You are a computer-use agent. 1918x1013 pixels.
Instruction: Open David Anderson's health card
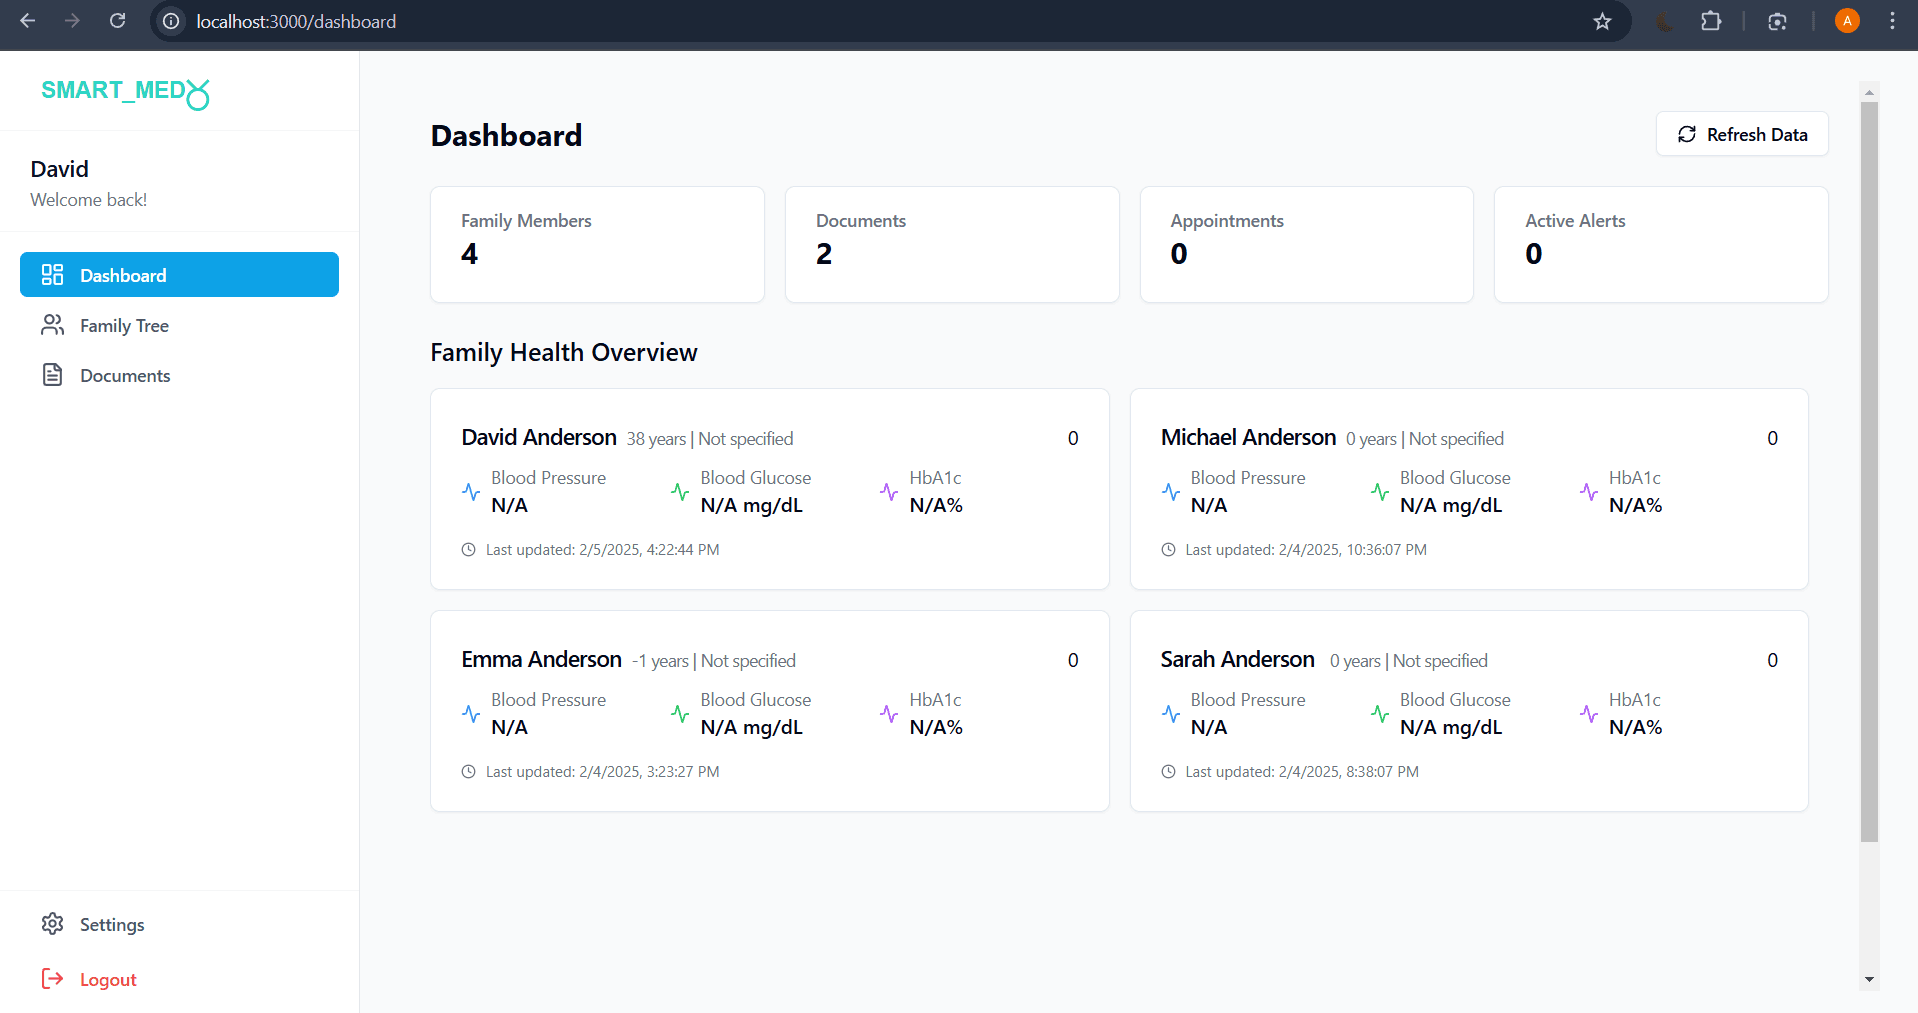click(769, 489)
